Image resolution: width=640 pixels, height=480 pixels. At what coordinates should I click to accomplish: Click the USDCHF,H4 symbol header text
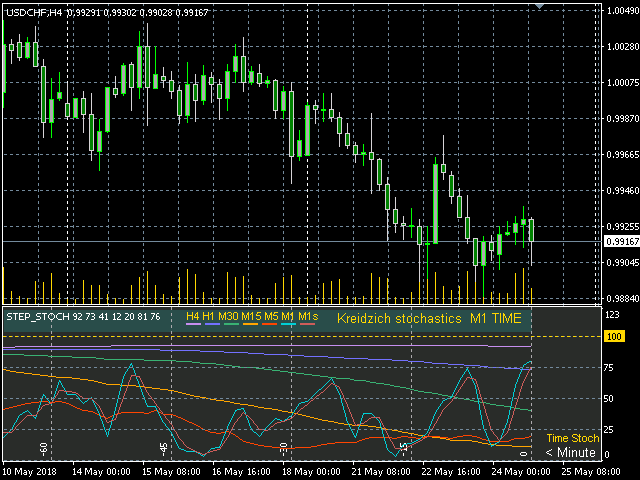(33, 9)
